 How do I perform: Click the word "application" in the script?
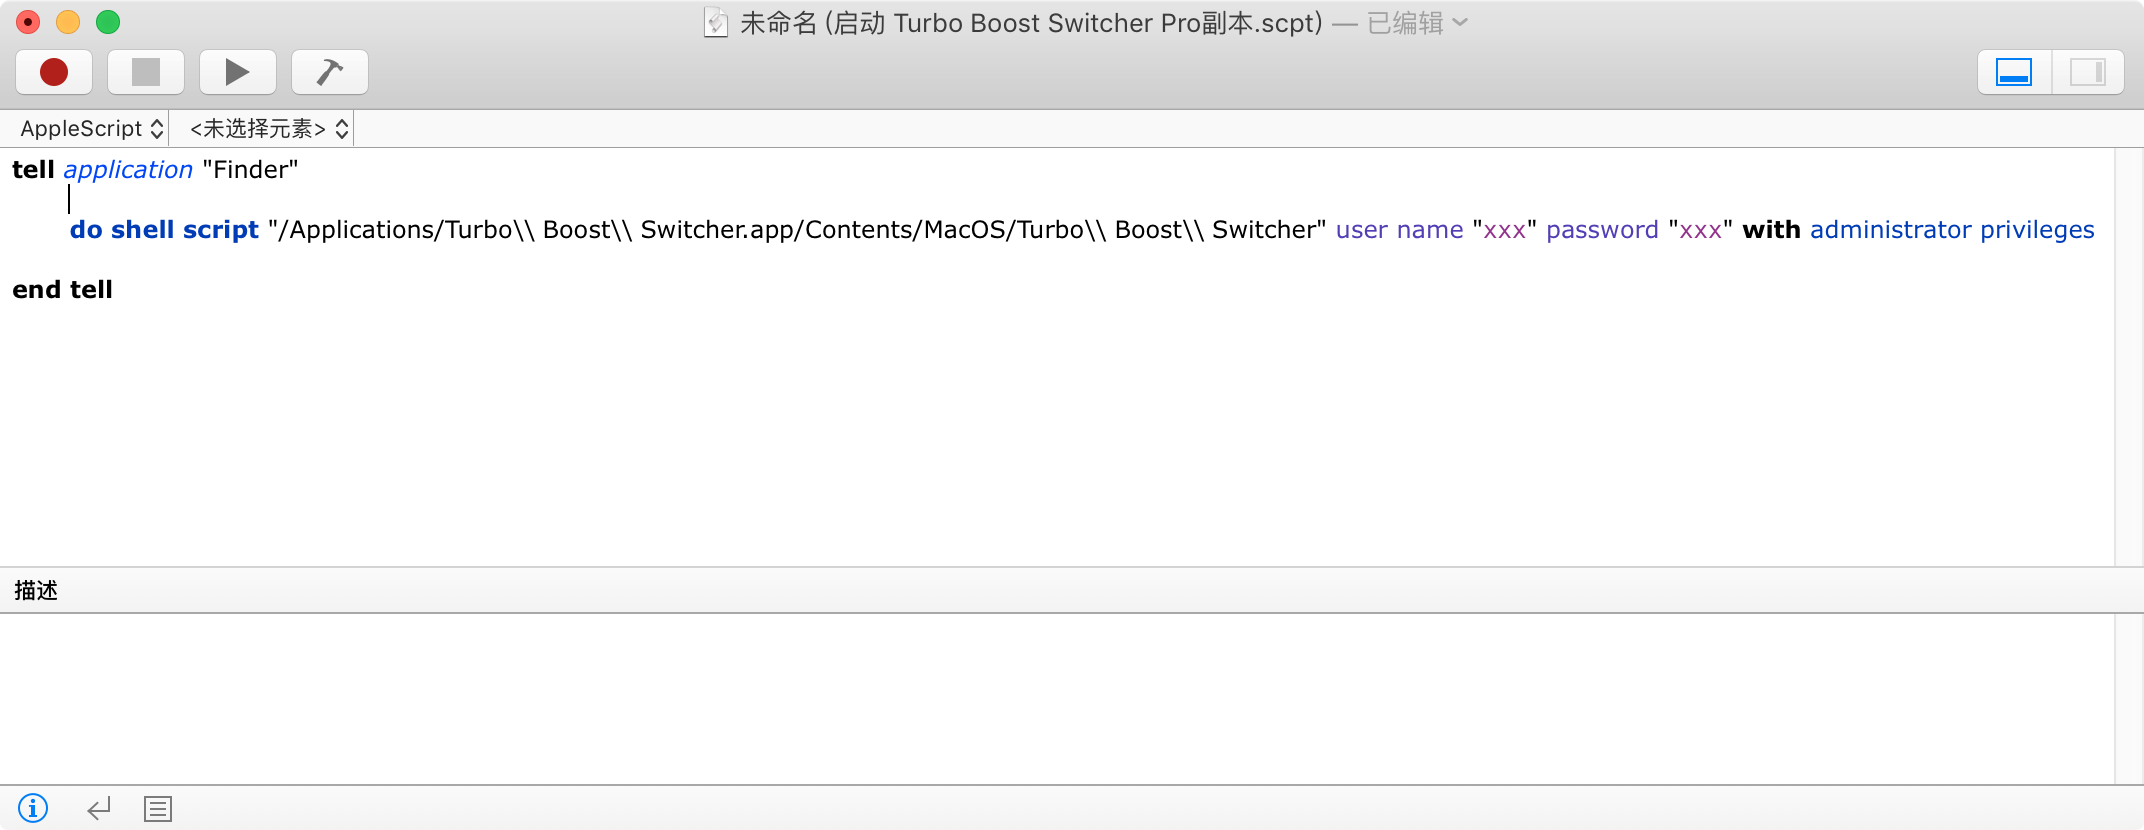[x=128, y=169]
